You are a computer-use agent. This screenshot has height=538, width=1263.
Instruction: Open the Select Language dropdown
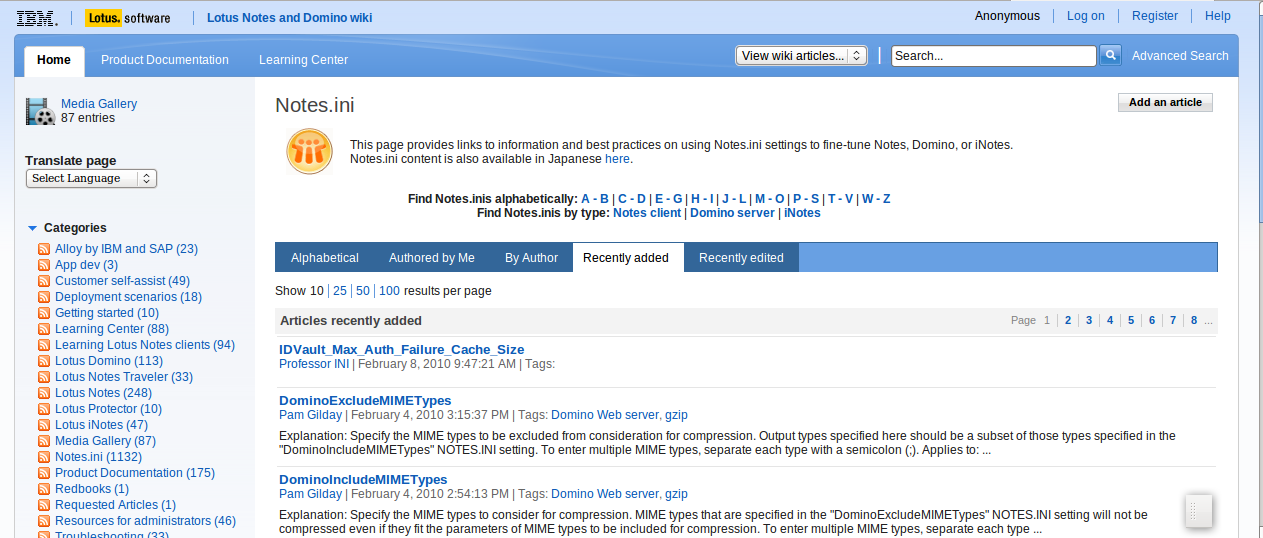(x=91, y=178)
